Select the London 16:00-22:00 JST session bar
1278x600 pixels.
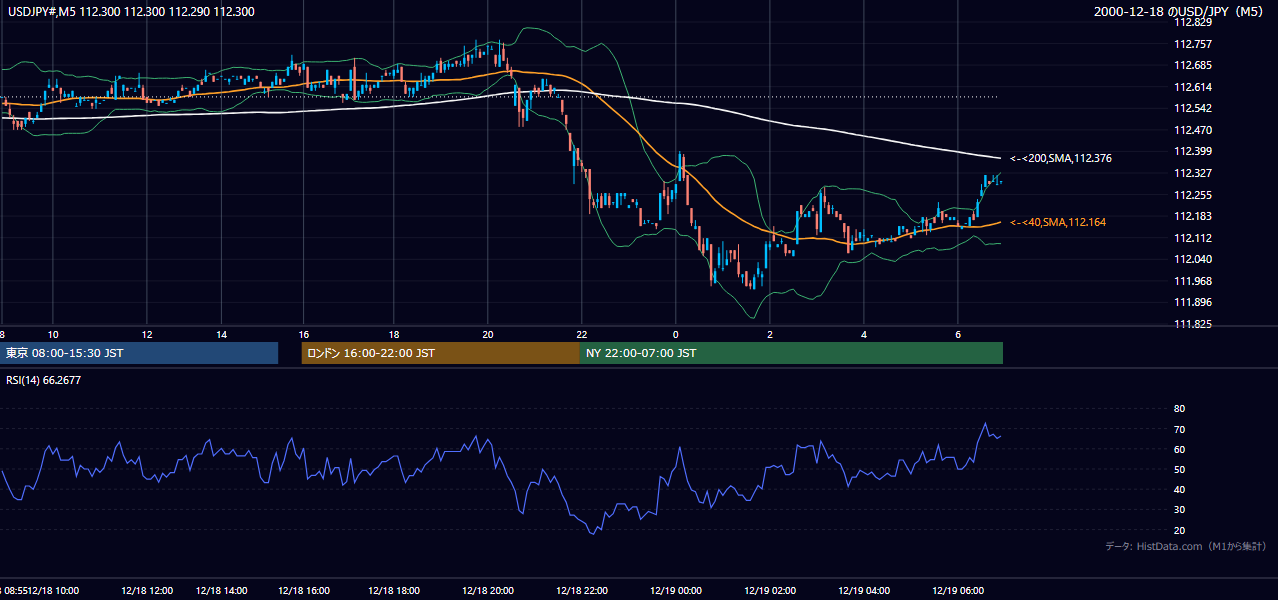coord(440,353)
